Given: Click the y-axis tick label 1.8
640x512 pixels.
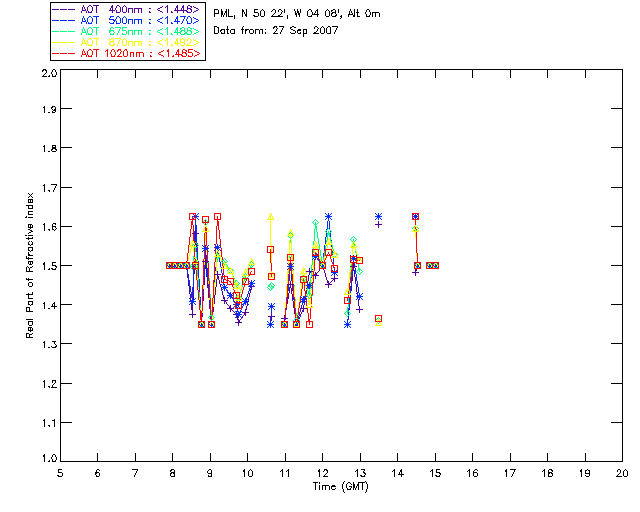Looking at the screenshot, I should [x=49, y=148].
